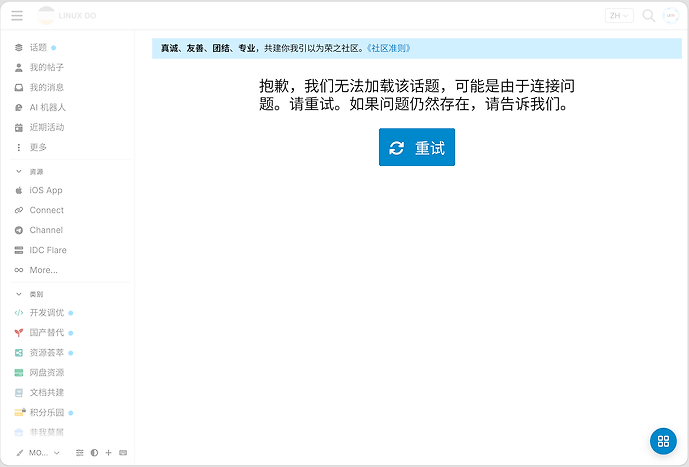This screenshot has width=689, height=467.
Task: Collapse the 类别 sidebar section
Action: pyautogui.click(x=29, y=294)
